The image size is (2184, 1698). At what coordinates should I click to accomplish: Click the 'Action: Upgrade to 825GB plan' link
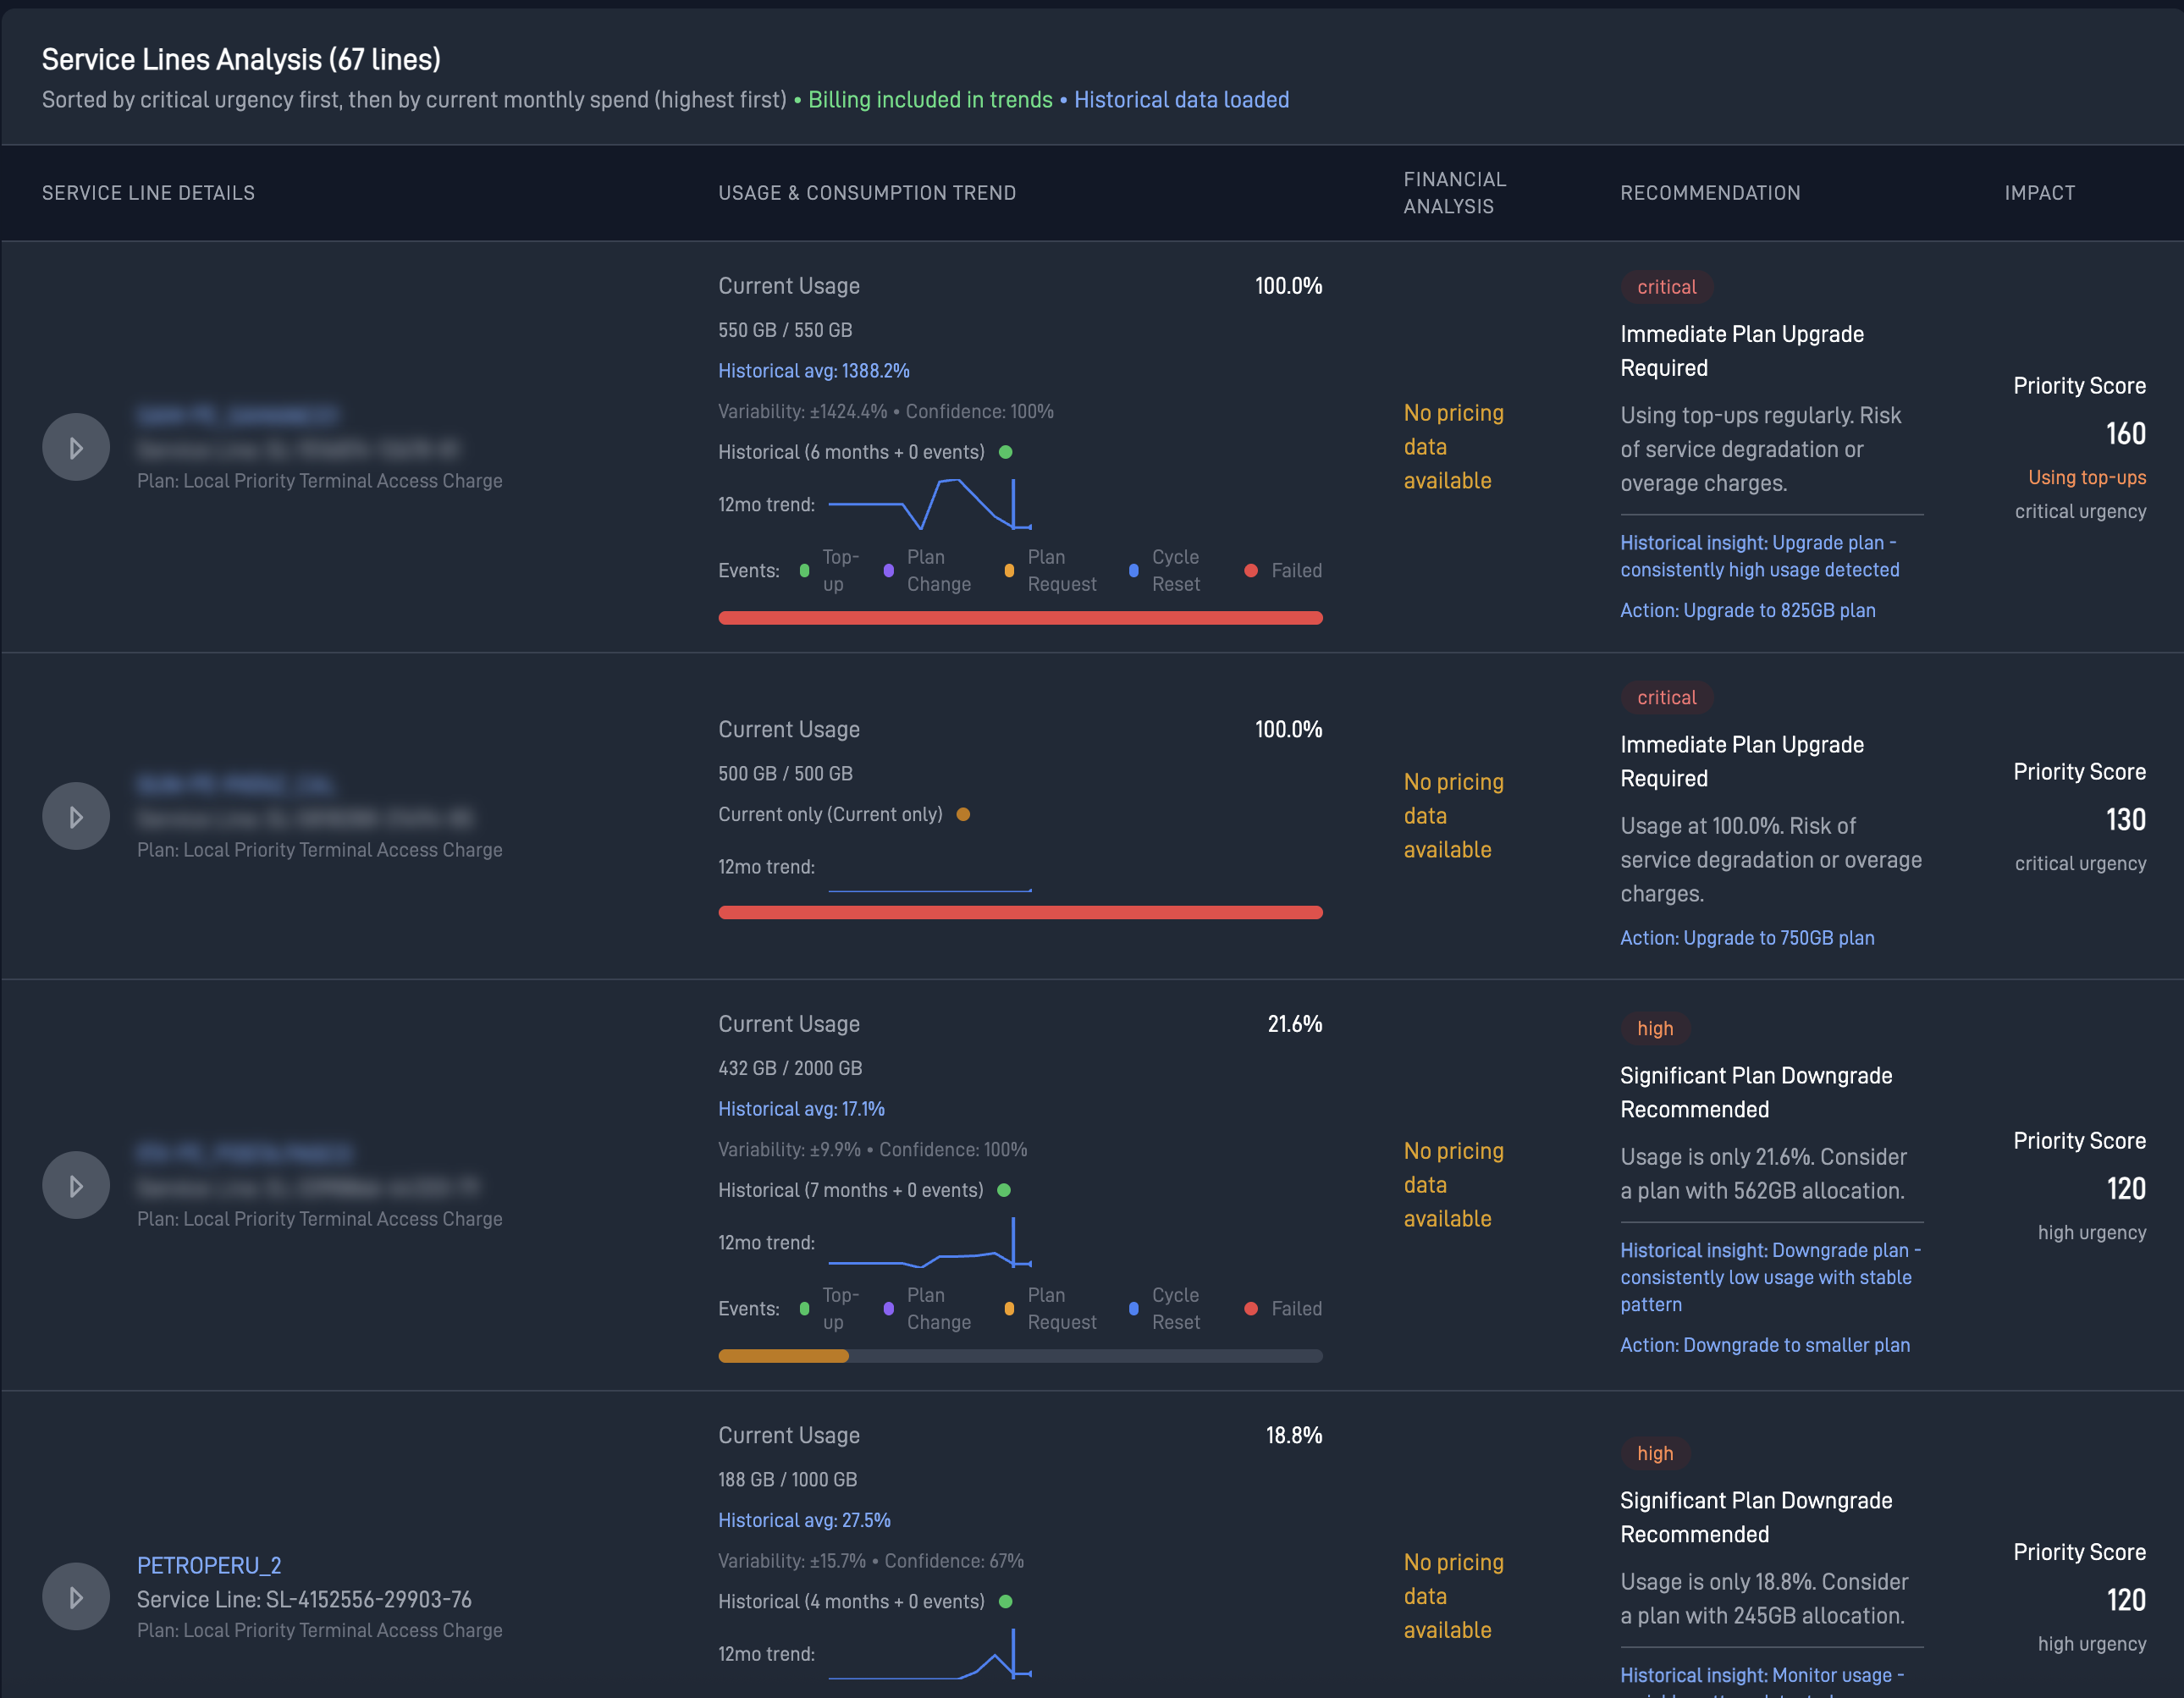[1747, 610]
